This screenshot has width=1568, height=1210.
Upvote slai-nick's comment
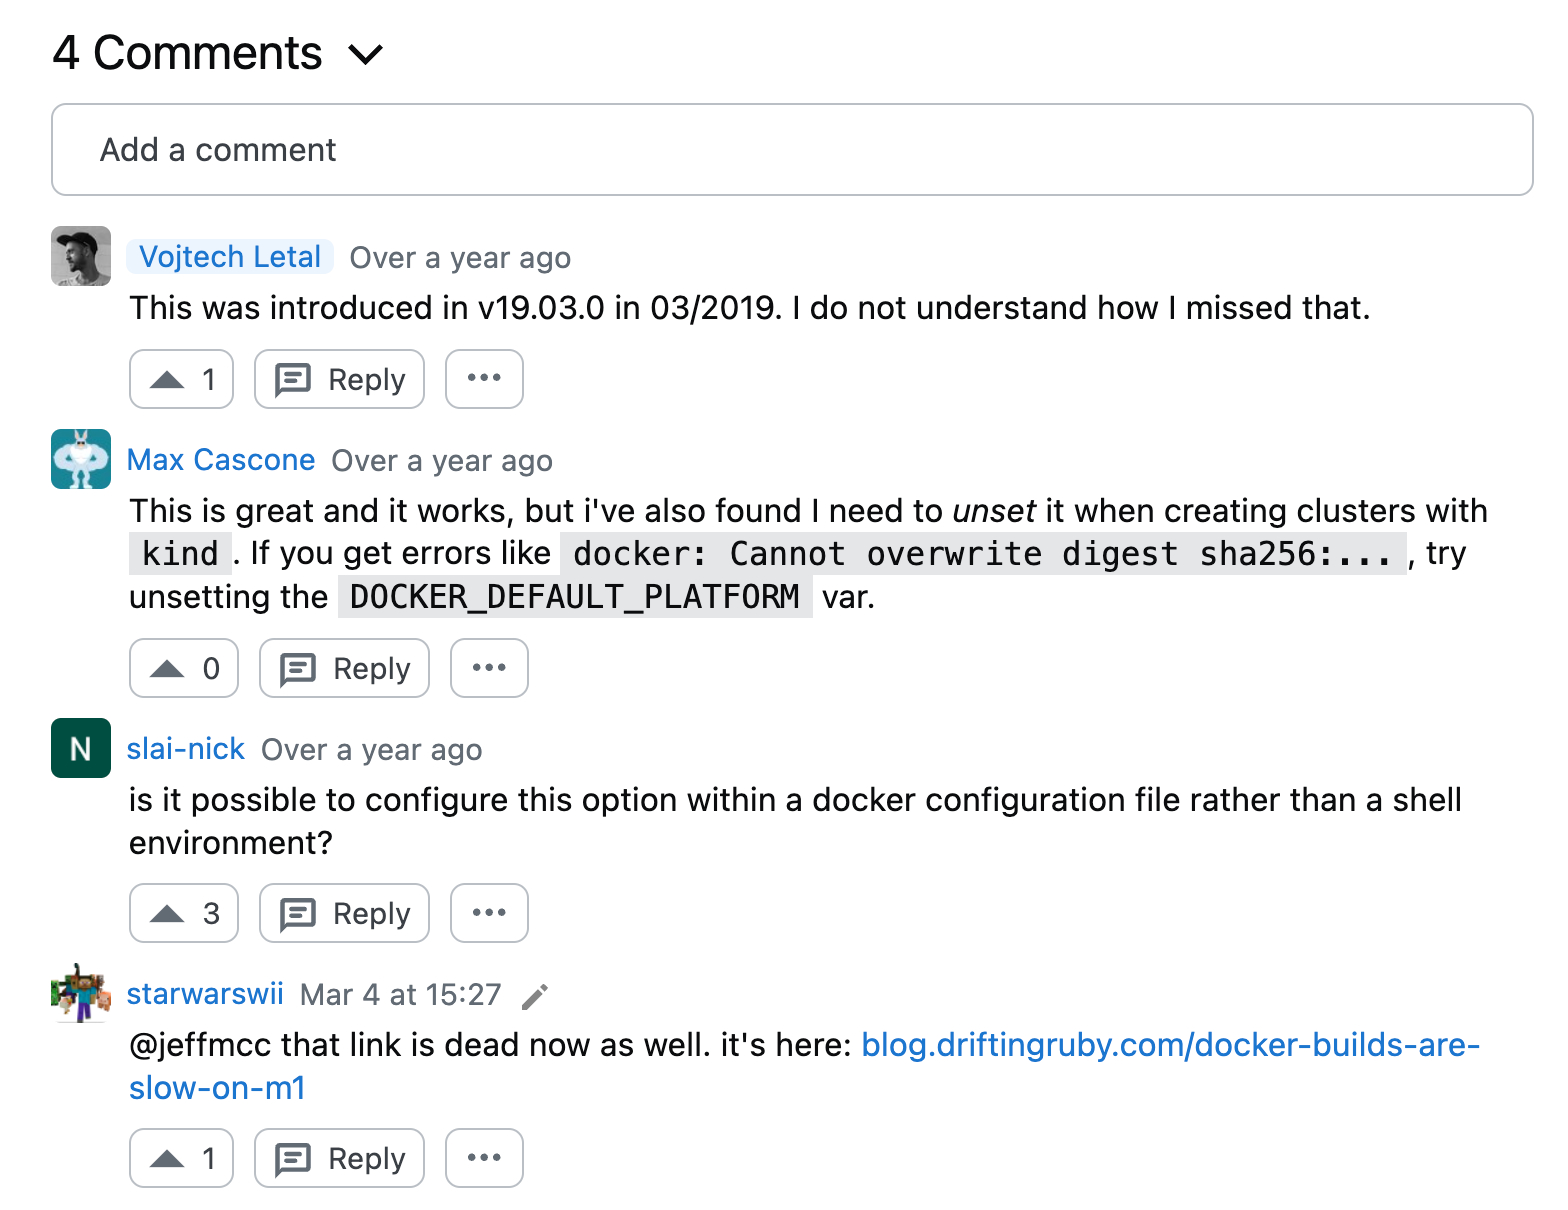click(184, 913)
